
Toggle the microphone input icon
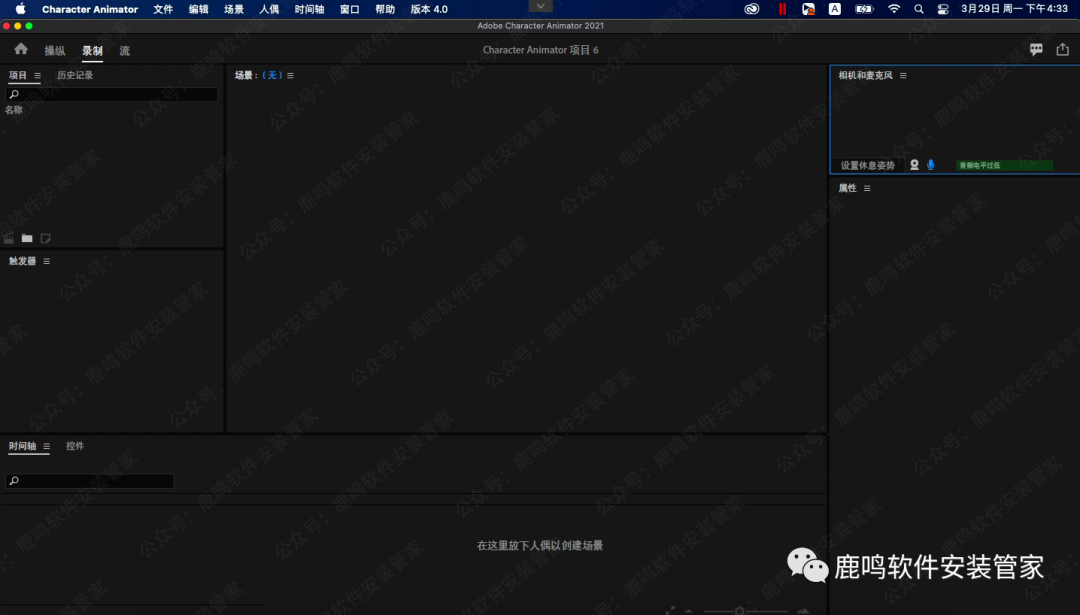(x=931, y=165)
